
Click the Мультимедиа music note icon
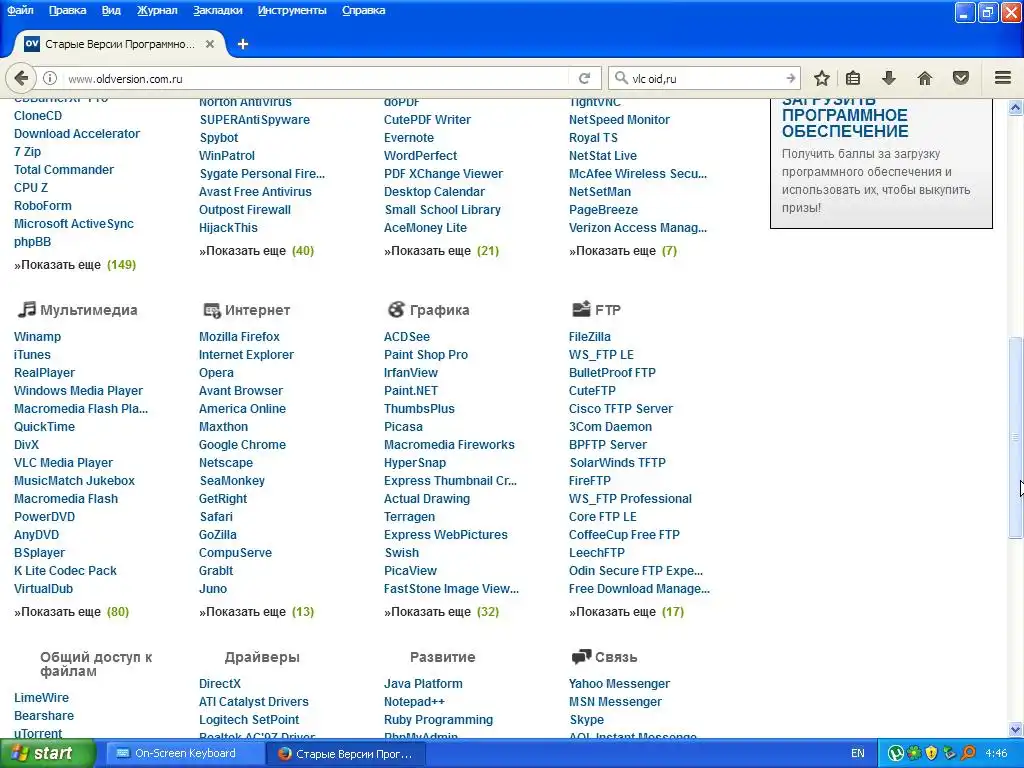click(26, 310)
